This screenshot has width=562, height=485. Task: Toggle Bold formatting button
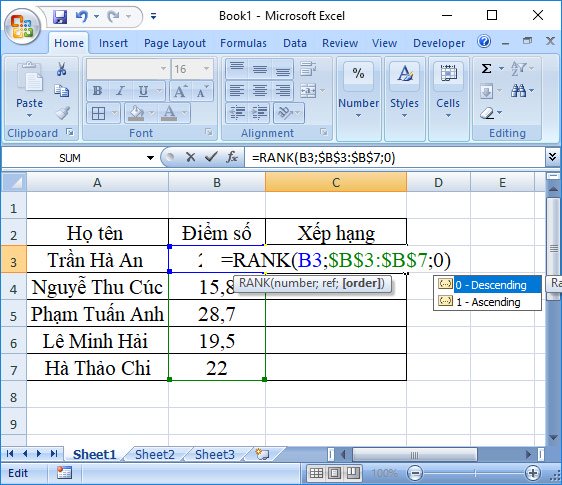[97, 91]
